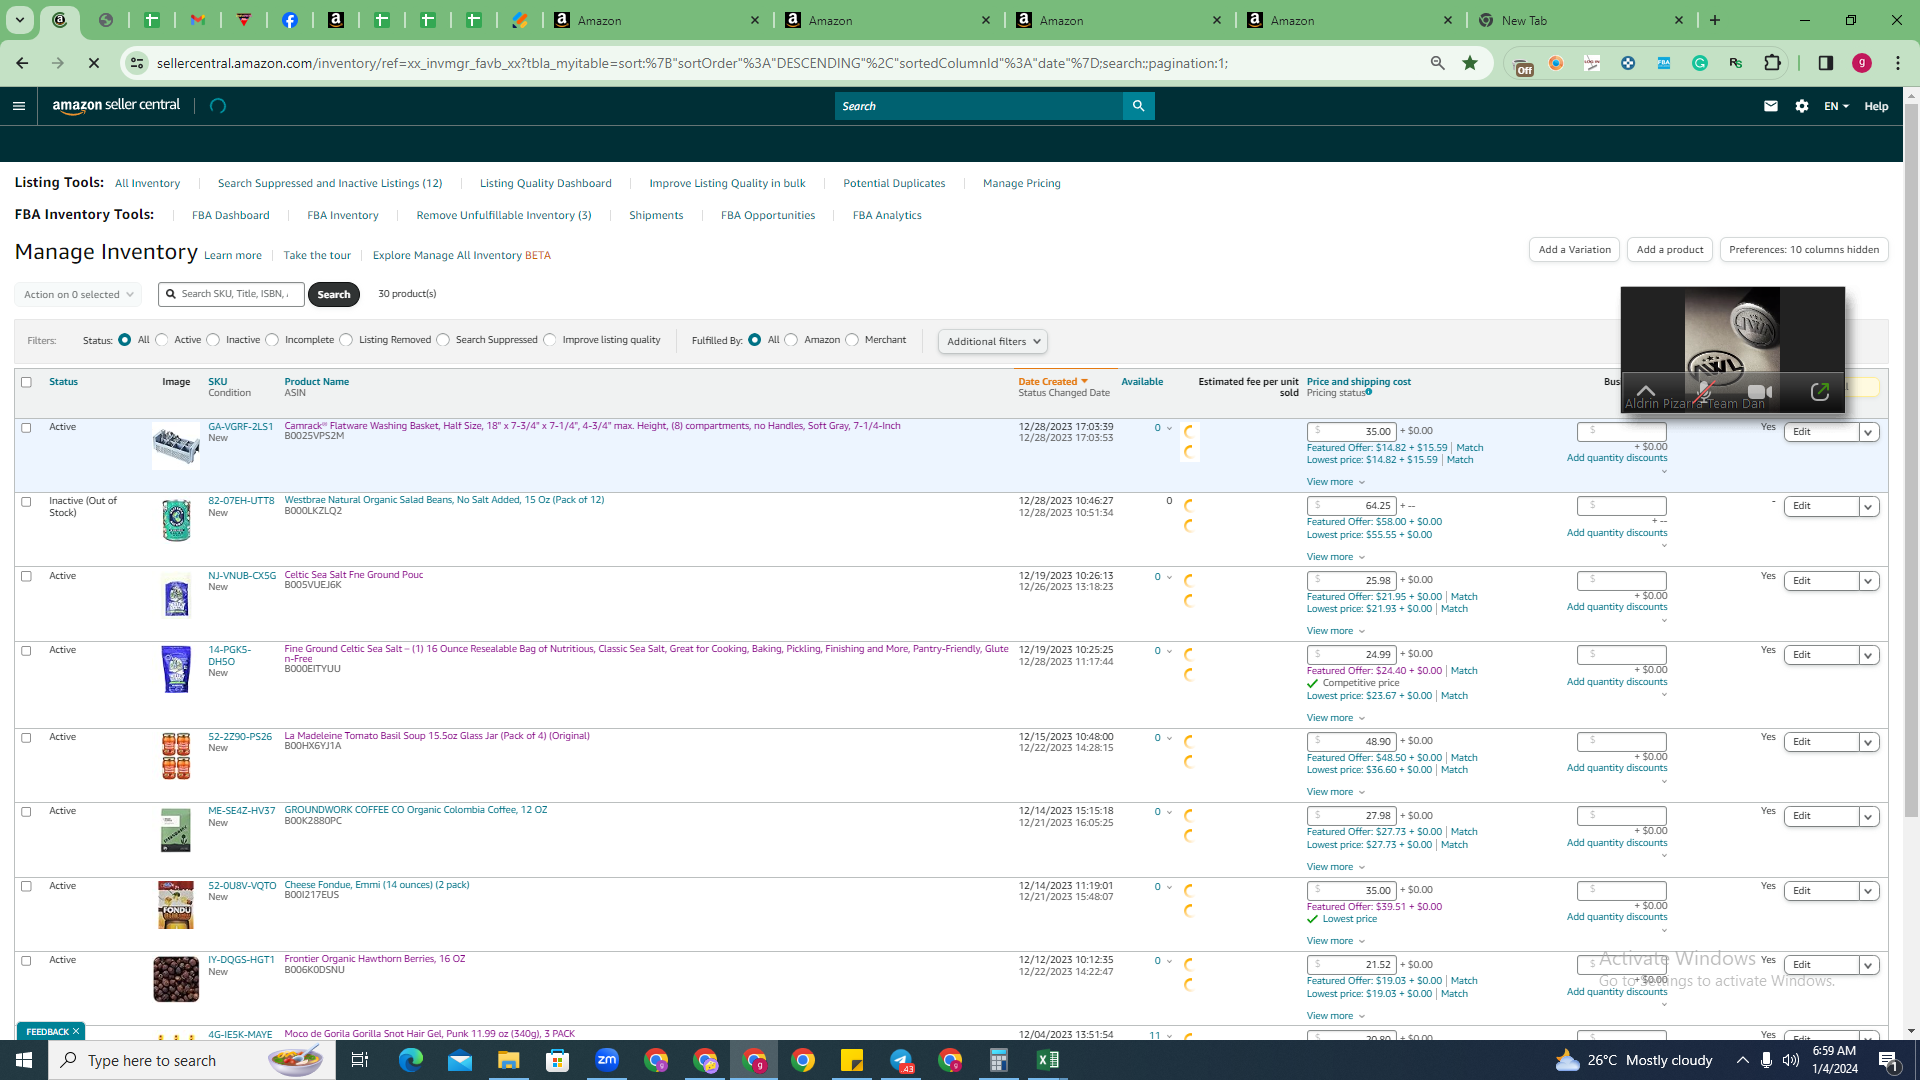Screen dimensions: 1920x1080
Task: Open the Calculator app from the taskbar
Action: click(999, 1060)
